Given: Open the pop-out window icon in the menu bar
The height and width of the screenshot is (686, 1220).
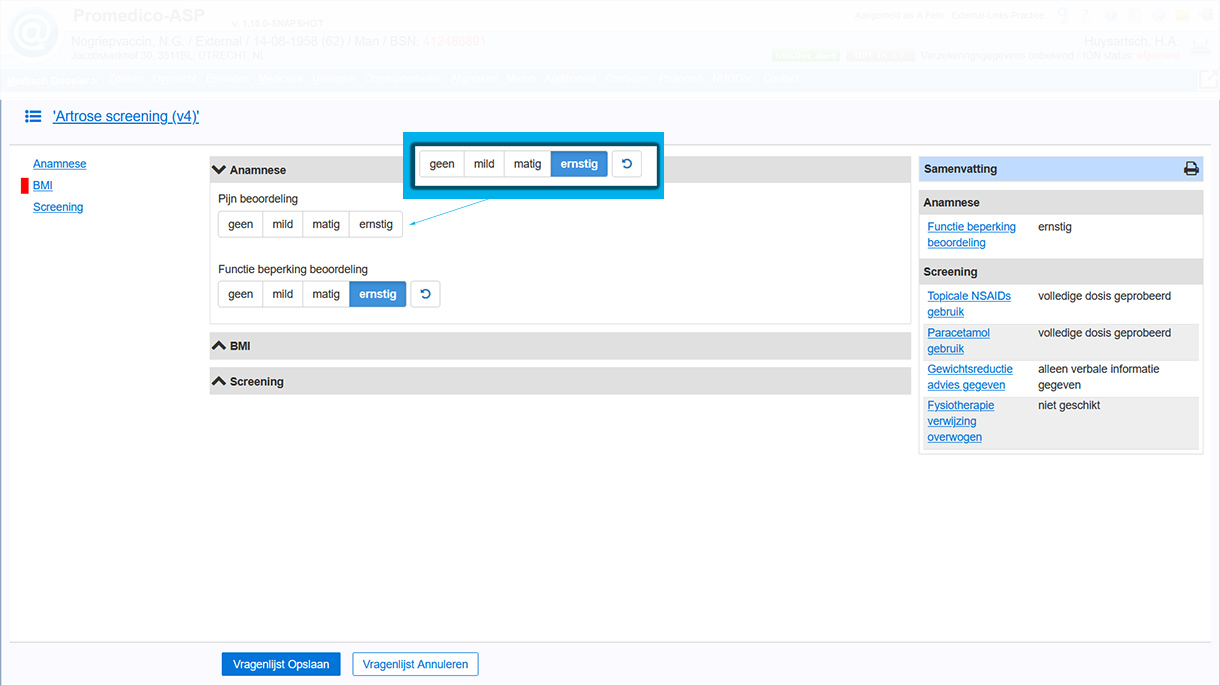Looking at the screenshot, I should point(1207,79).
